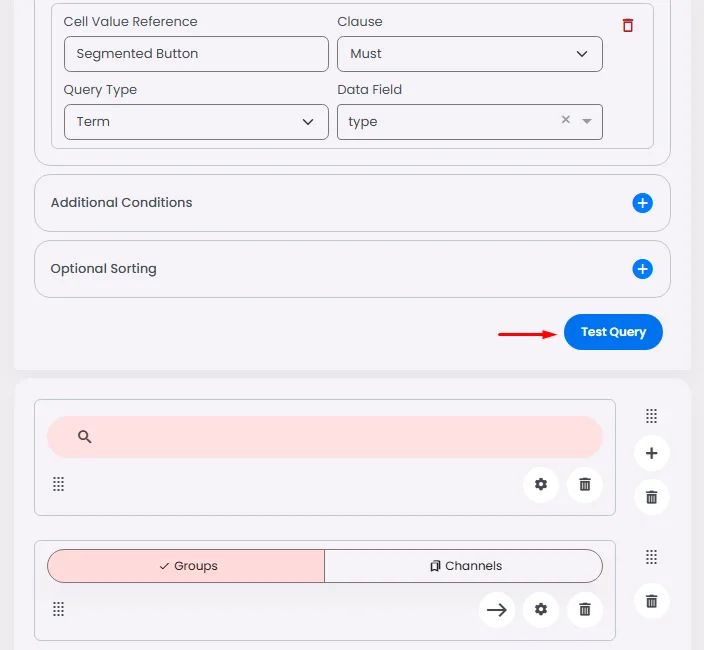The image size is (704, 650).
Task: Click the Test Query button
Action: [613, 332]
